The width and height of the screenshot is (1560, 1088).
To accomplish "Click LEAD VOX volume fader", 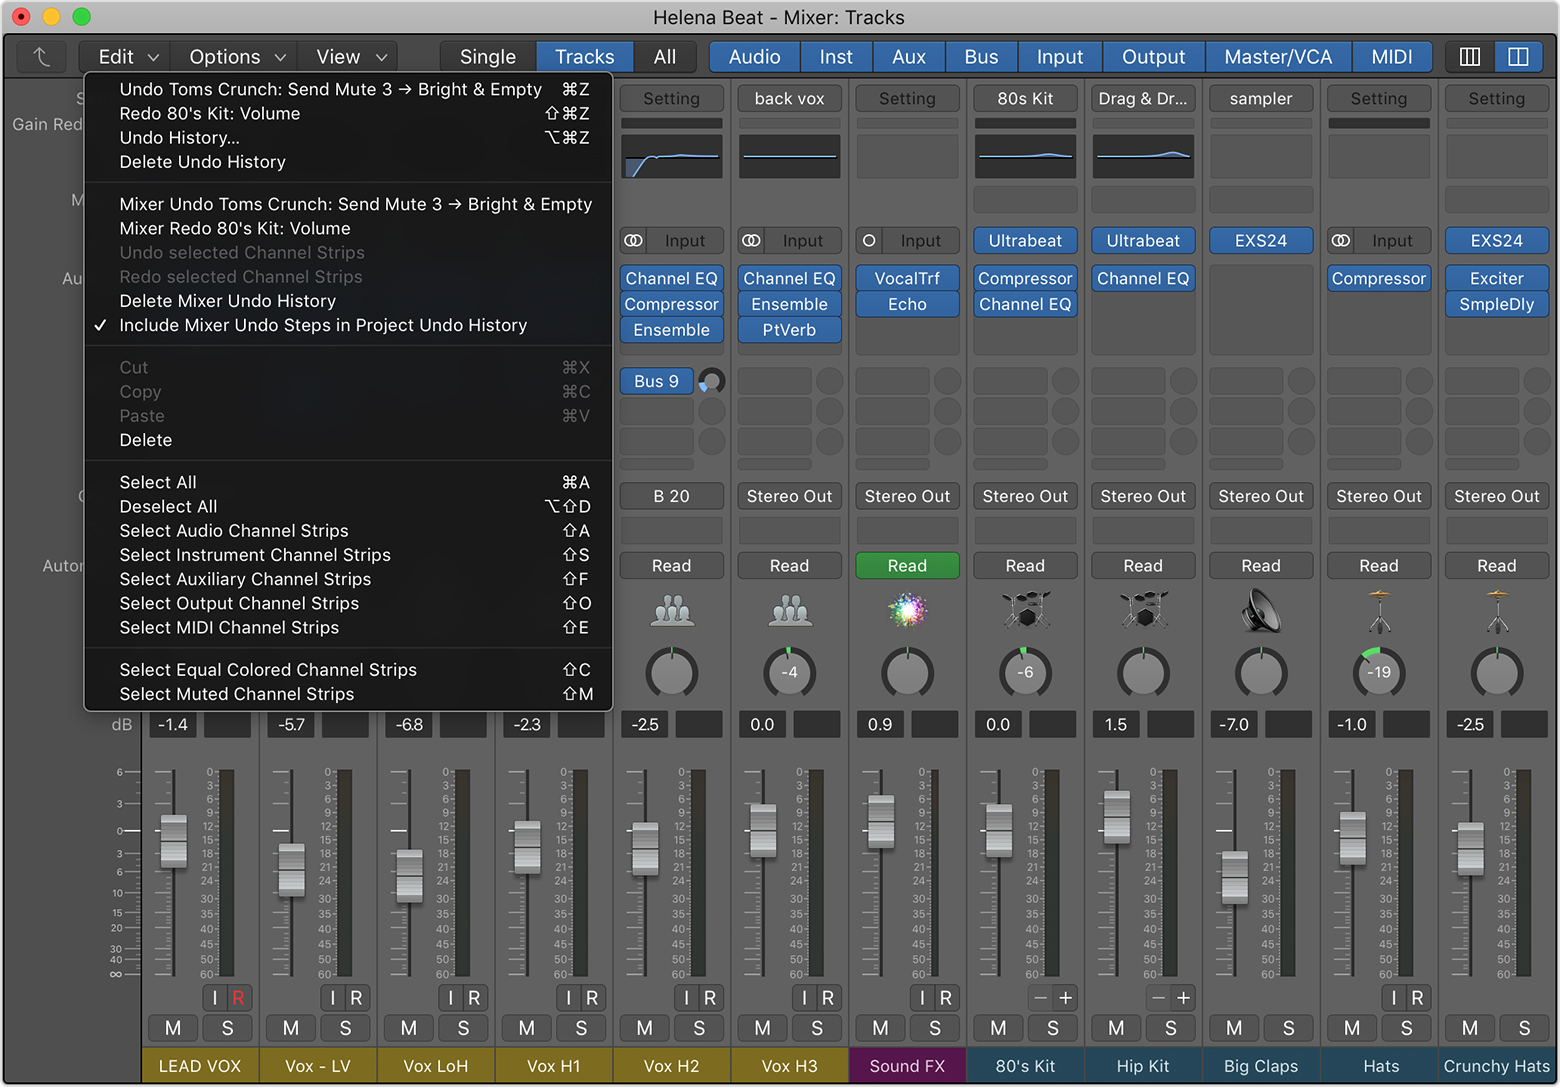I will click(x=173, y=841).
